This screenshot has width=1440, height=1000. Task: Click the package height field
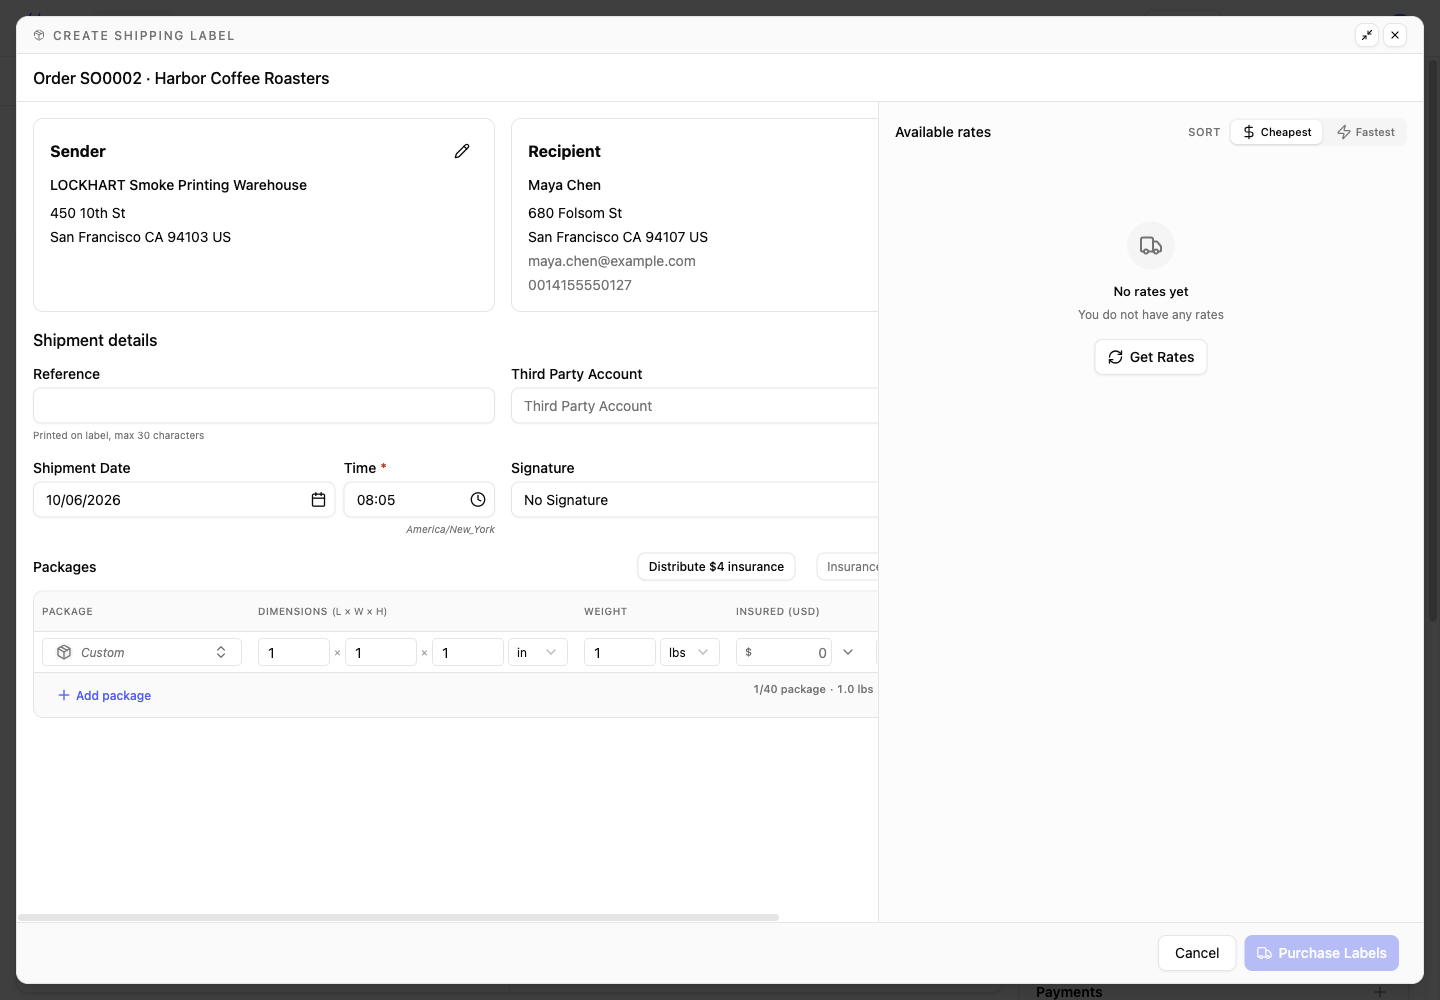point(468,652)
